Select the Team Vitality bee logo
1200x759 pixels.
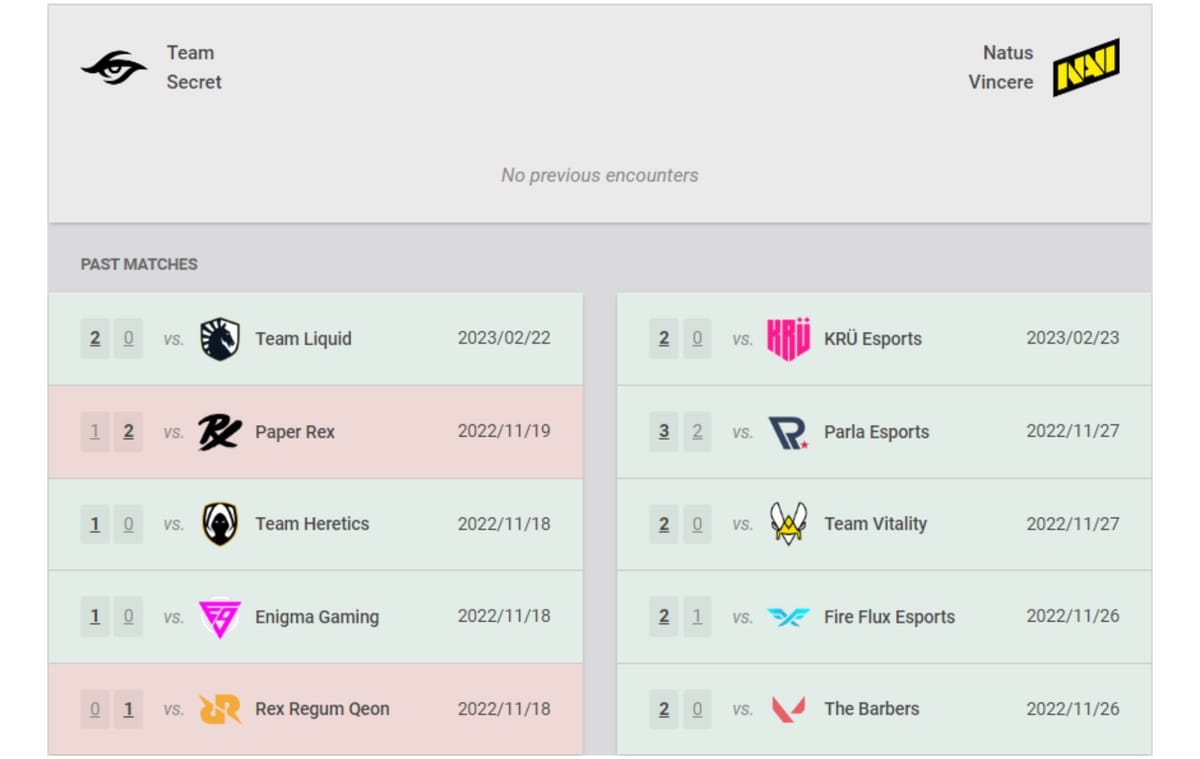[790, 523]
